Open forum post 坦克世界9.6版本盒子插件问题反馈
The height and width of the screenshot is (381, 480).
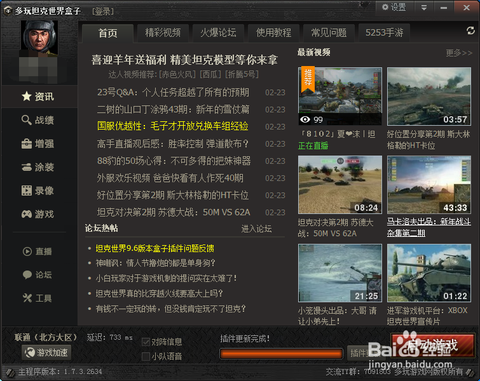point(155,248)
